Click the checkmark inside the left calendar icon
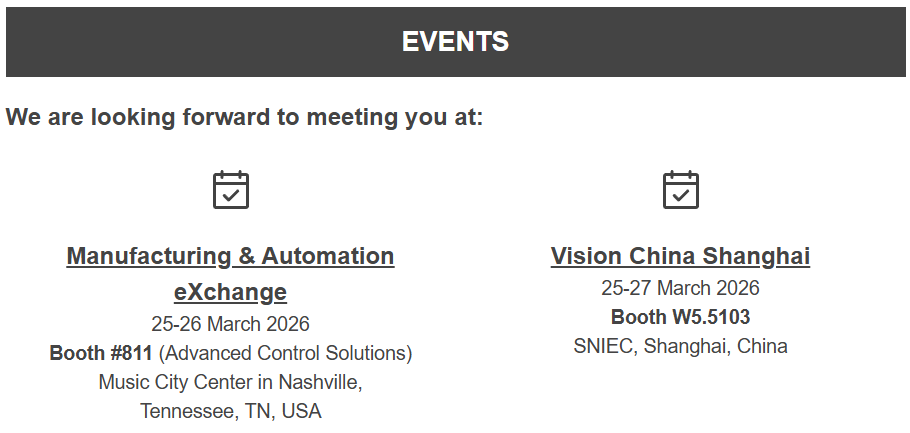This screenshot has width=910, height=433. tap(231, 196)
